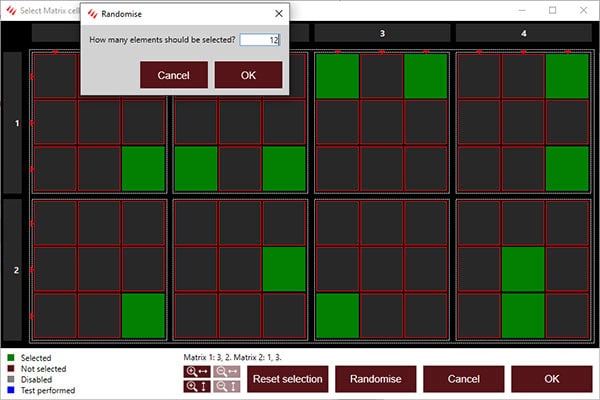Click Cancel in the bottom button bar
This screenshot has height=400, width=600.
point(463,379)
